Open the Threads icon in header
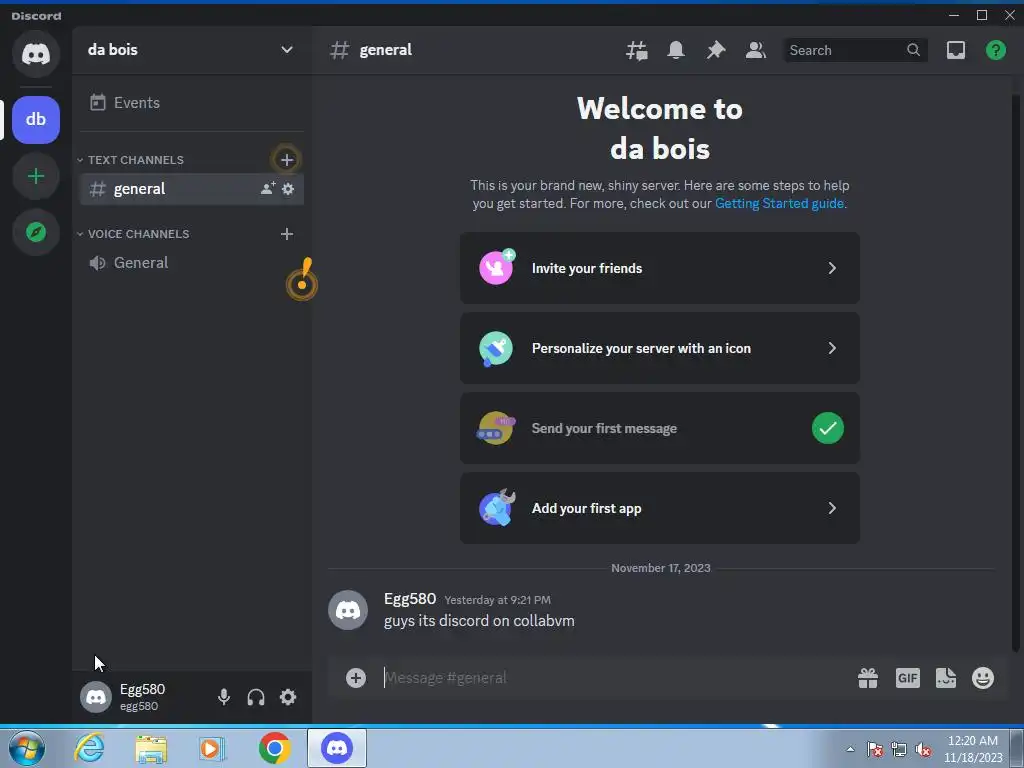Image resolution: width=1024 pixels, height=768 pixels. coord(637,50)
